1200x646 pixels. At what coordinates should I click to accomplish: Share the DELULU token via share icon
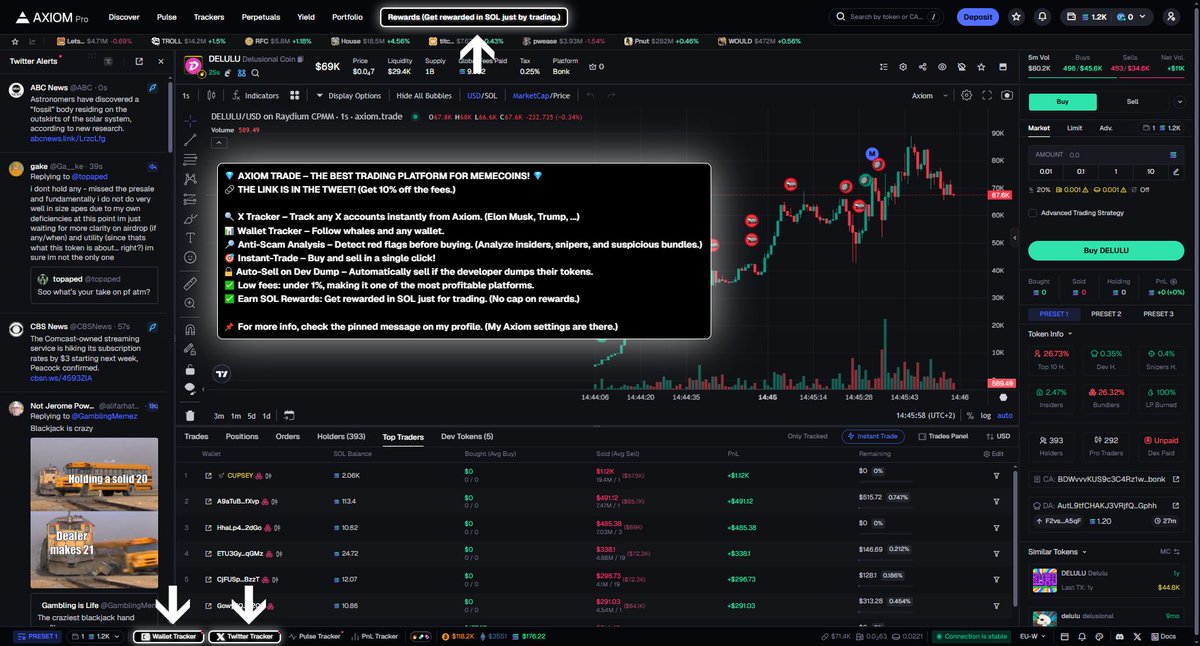click(x=922, y=67)
